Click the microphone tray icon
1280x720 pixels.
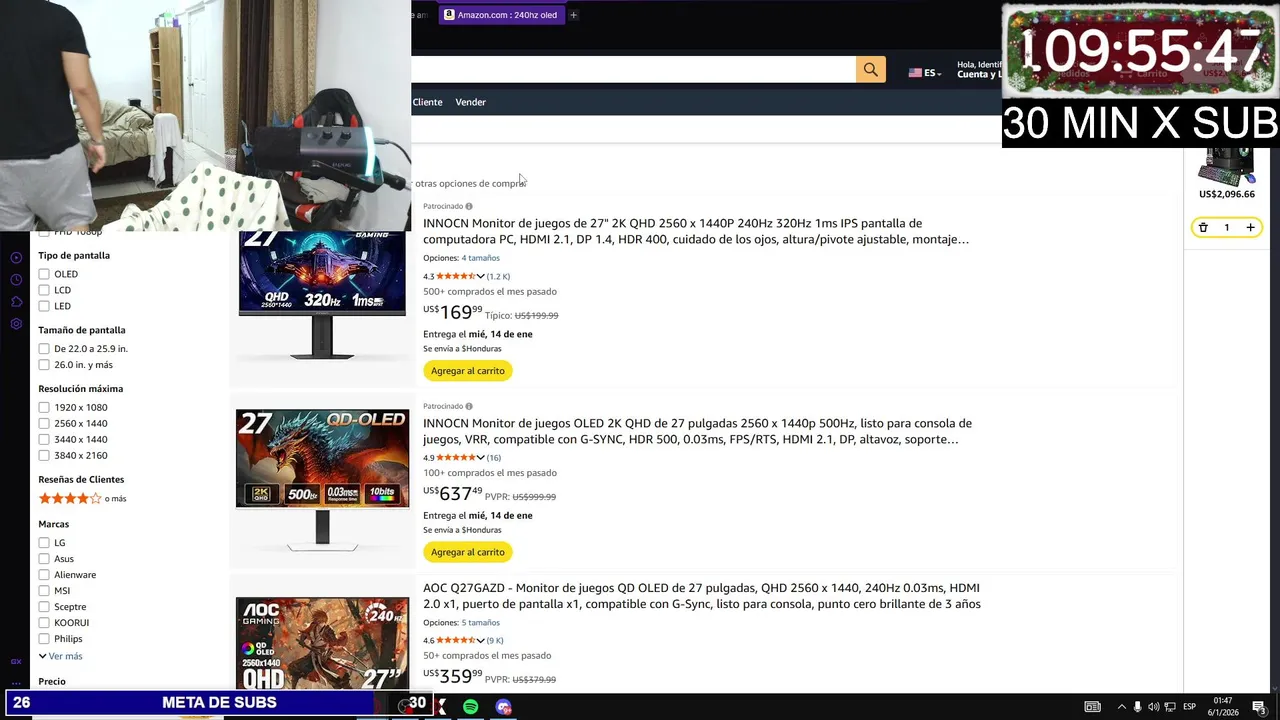[x=1137, y=707]
